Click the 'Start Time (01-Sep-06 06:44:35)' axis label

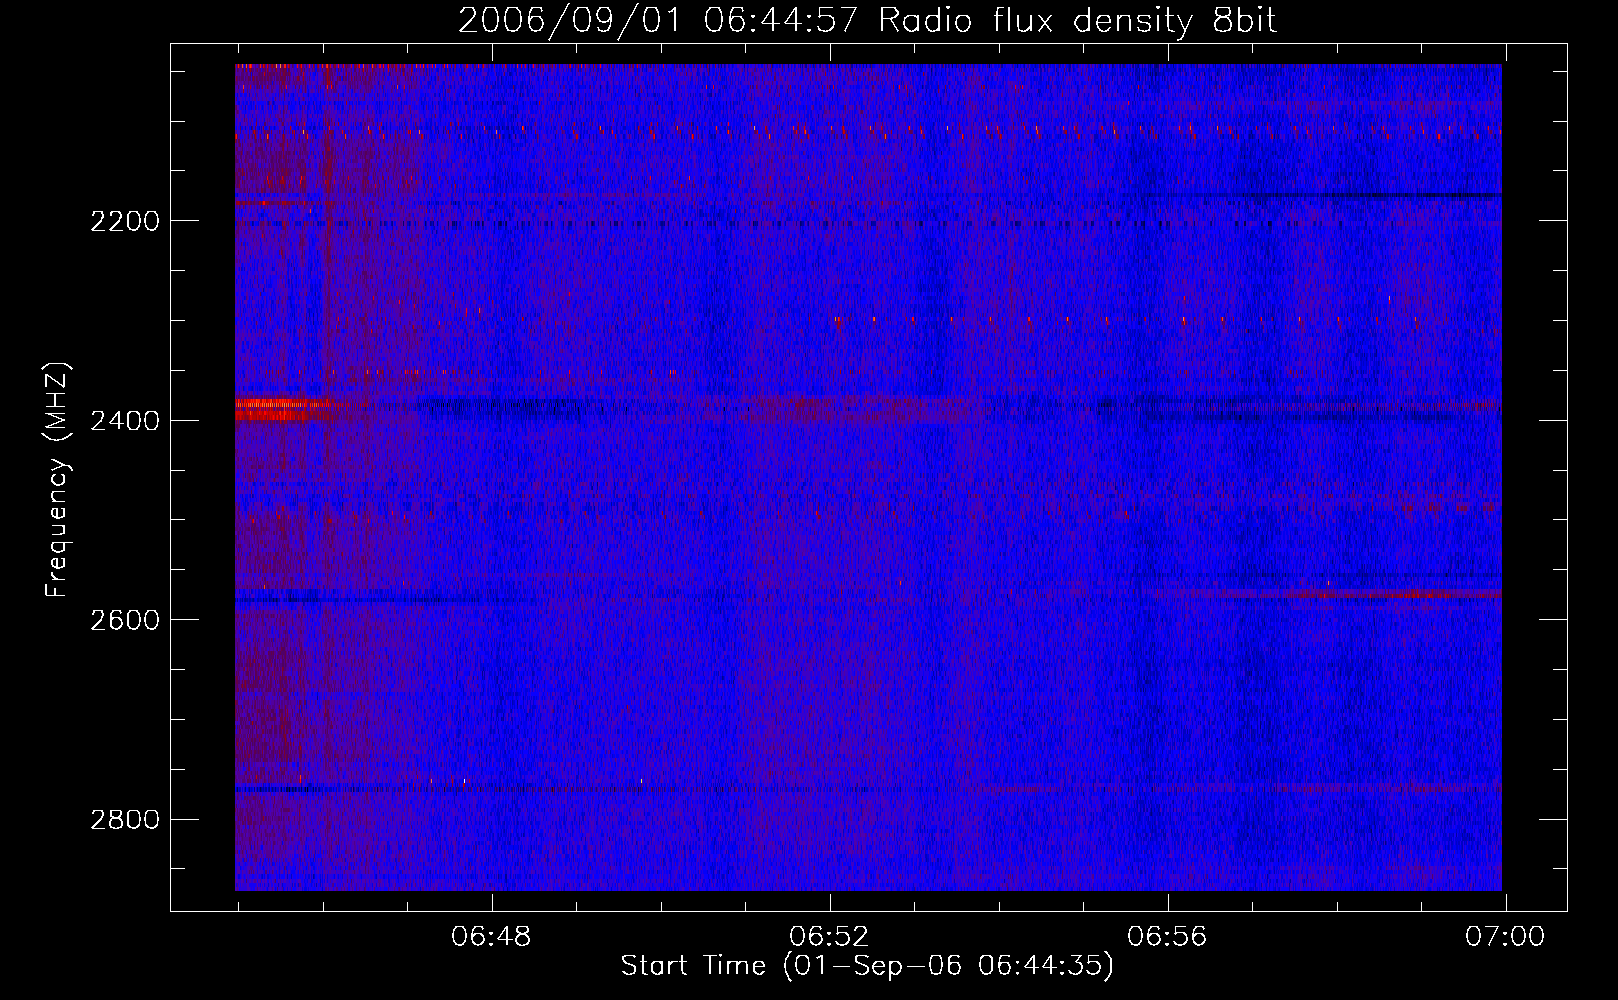point(867,966)
